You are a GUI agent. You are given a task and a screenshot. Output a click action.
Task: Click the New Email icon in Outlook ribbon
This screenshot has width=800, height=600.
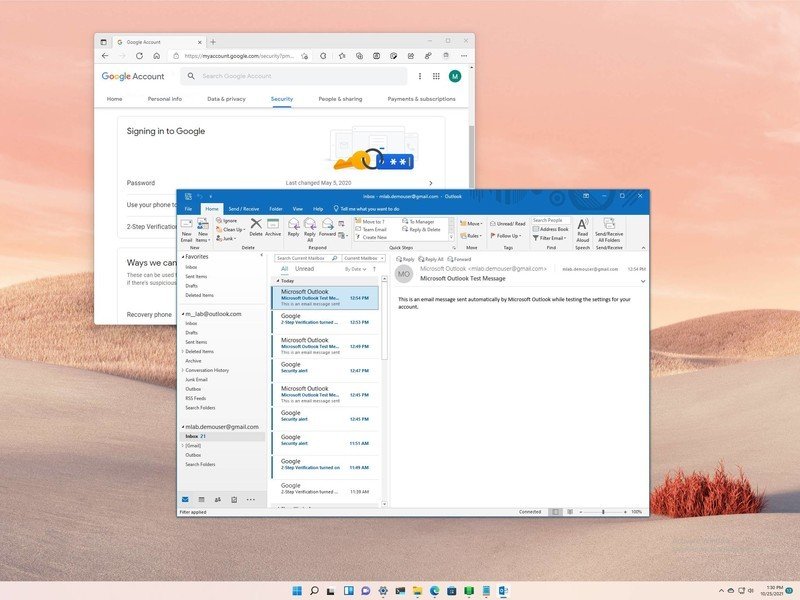coord(187,230)
